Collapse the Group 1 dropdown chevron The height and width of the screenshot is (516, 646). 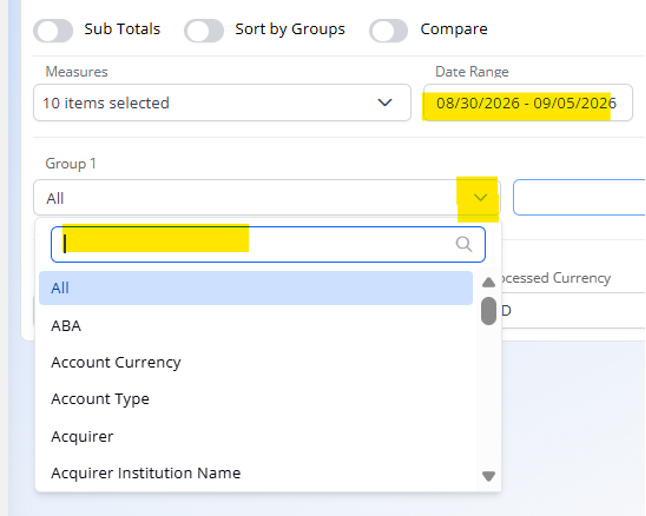[480, 198]
